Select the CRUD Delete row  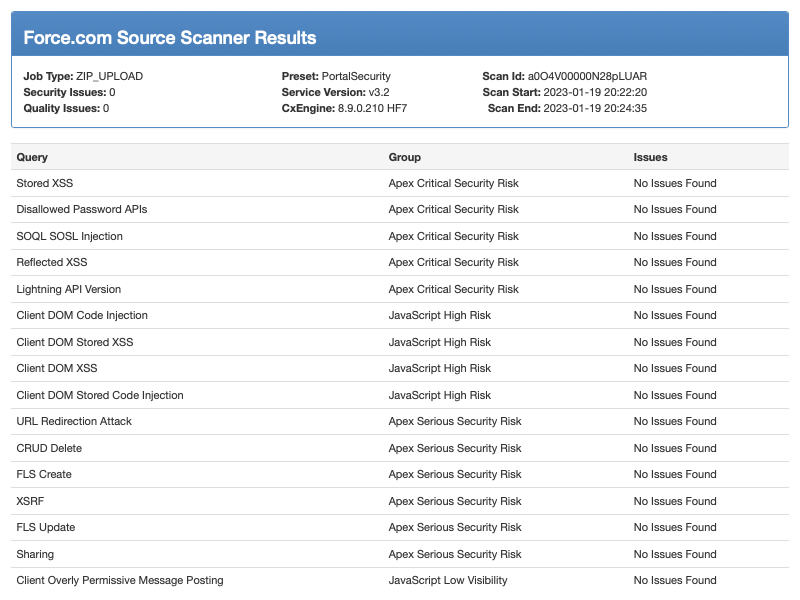400,448
